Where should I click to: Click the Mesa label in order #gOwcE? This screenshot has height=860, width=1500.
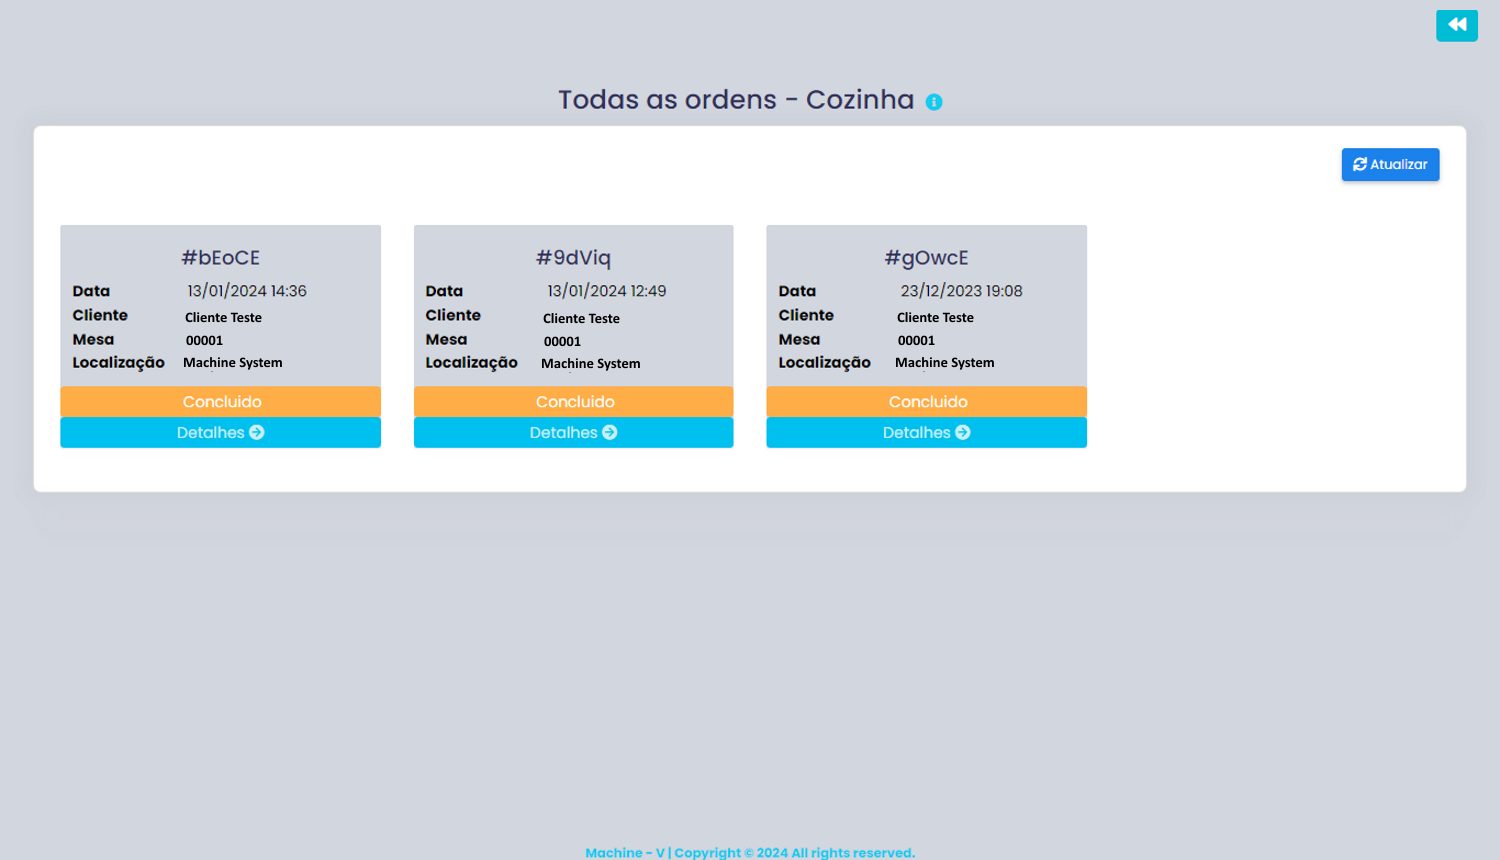coord(799,340)
